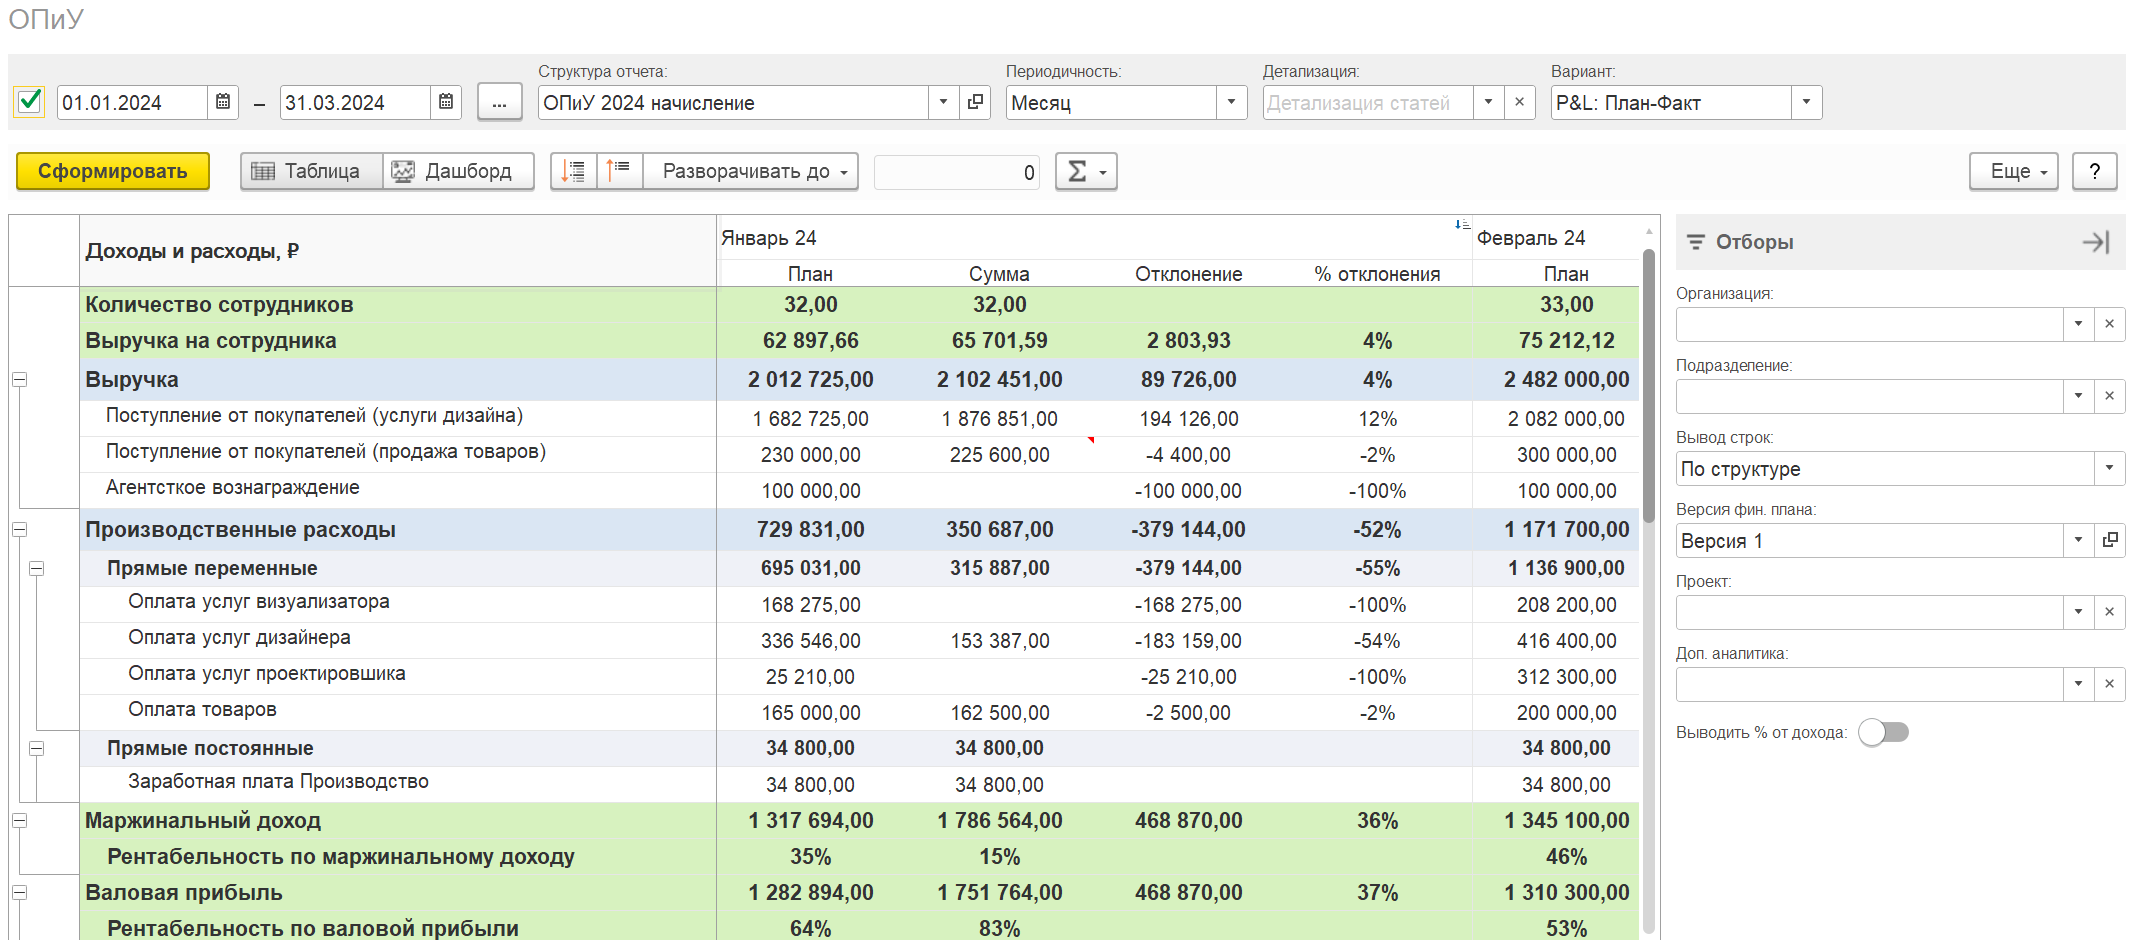This screenshot has height=940, width=2134.
Task: Switch to the Дашборд view
Action: pos(459,171)
